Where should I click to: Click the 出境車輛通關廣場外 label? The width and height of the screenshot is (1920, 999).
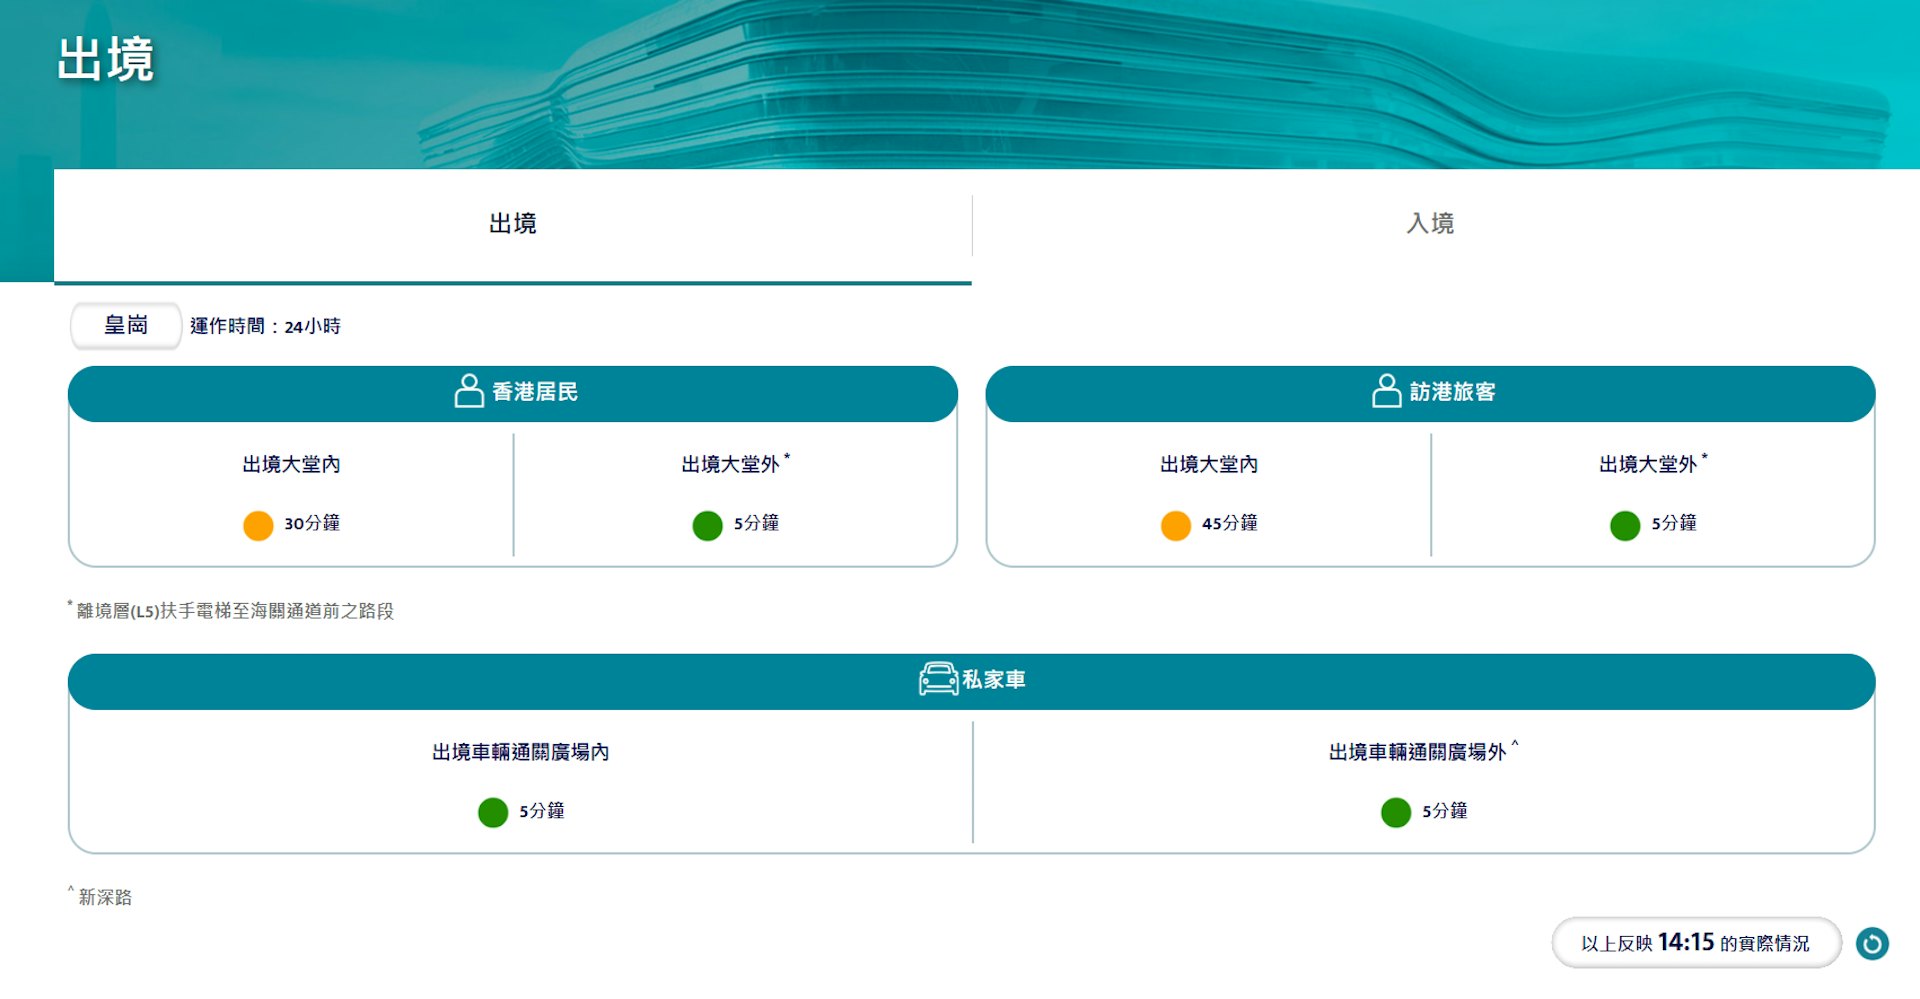click(x=1422, y=751)
